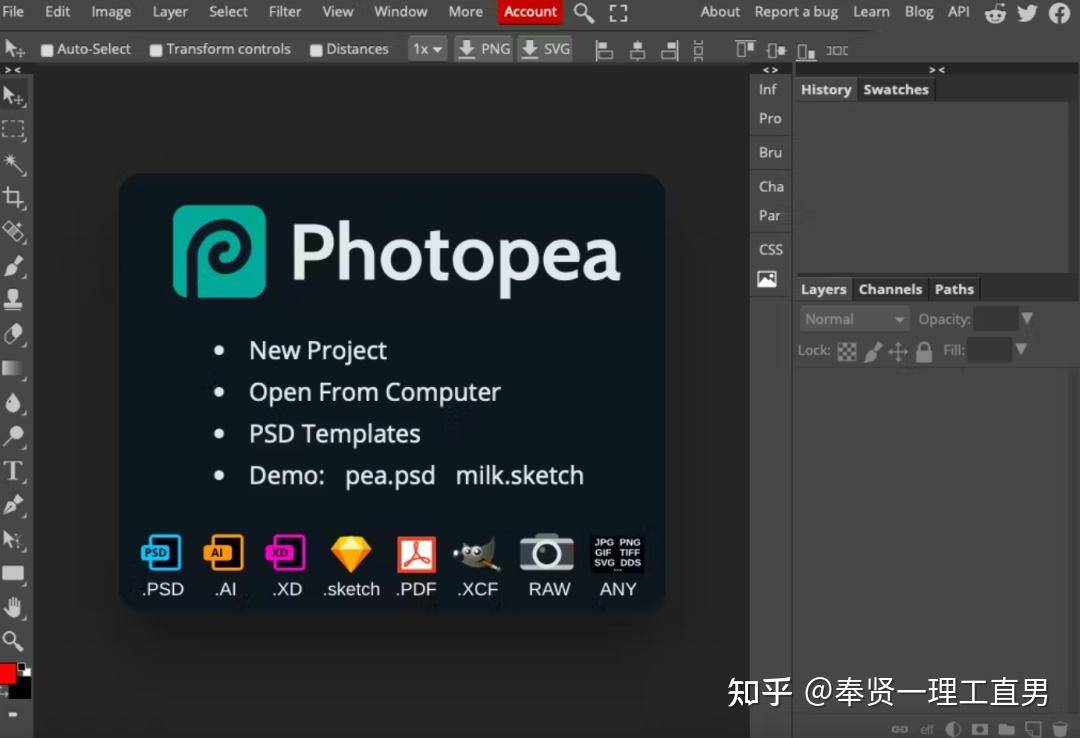
Task: Toggle fullscreen mode icon
Action: [x=619, y=12]
